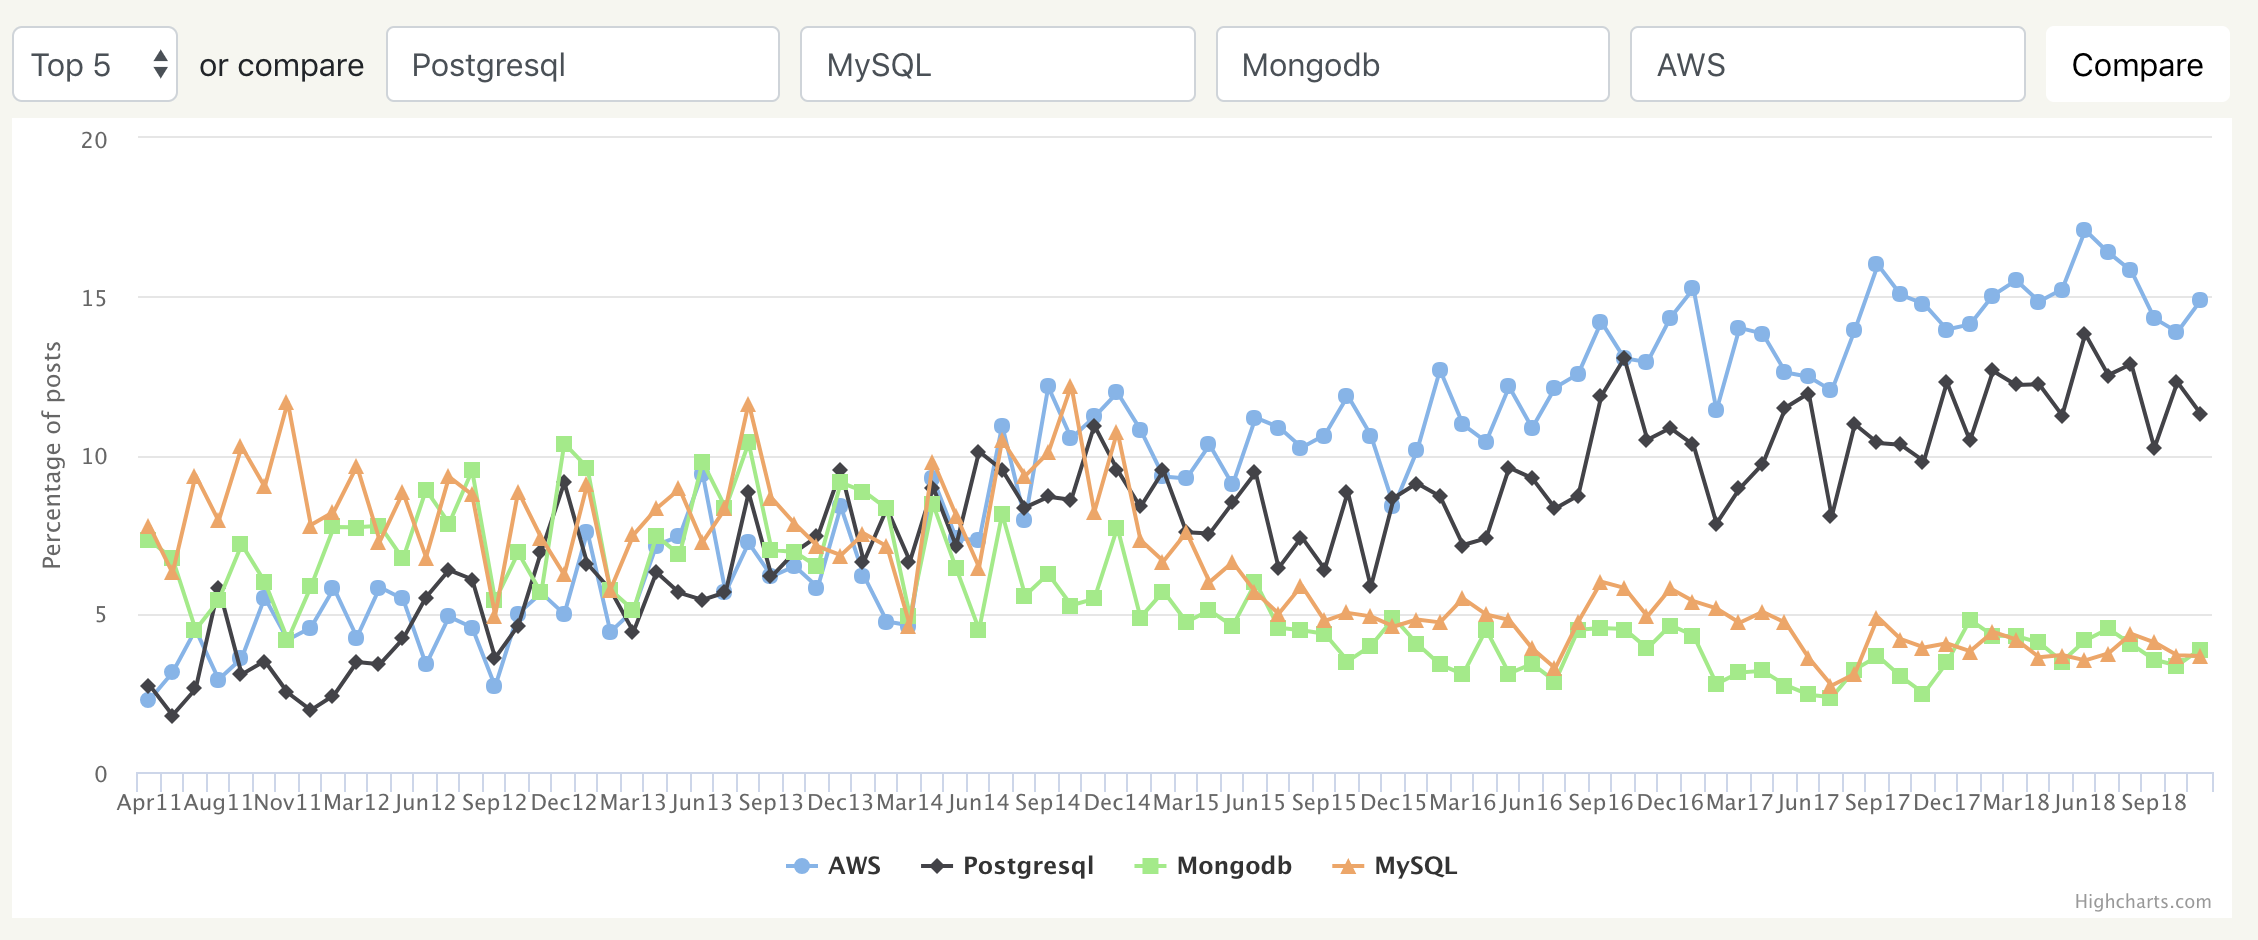Open the Highcharts.com credit link
The height and width of the screenshot is (940, 2258).
pyautogui.click(x=2142, y=901)
